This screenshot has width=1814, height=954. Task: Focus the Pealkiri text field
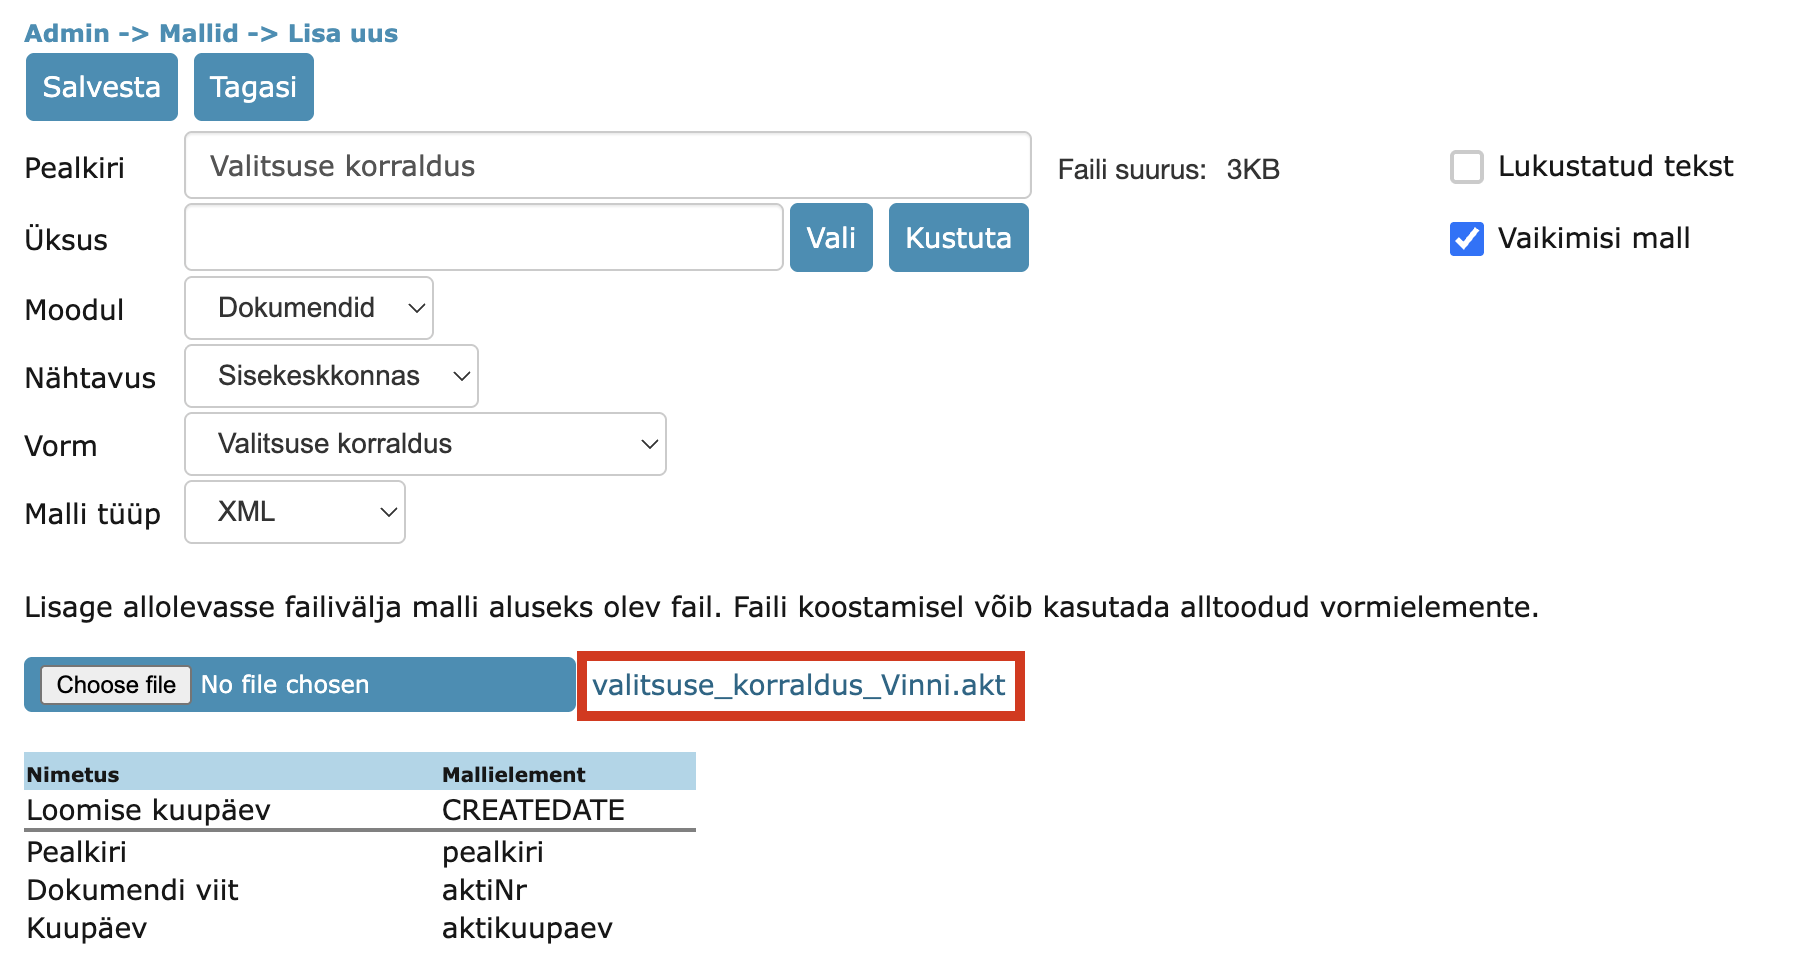click(x=607, y=166)
